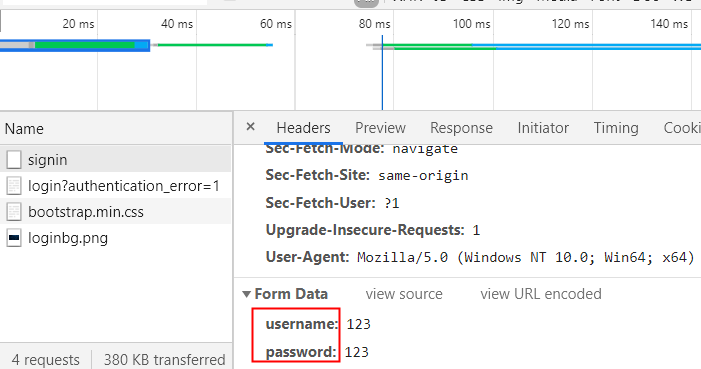Screen dimensions: 701x369
Task: Open the Initiator tab
Action: [x=543, y=128]
